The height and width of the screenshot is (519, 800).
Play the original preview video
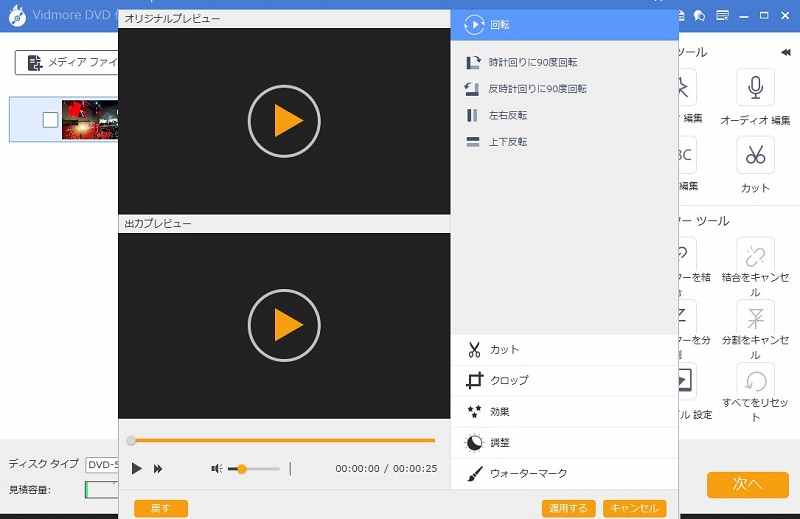point(284,121)
